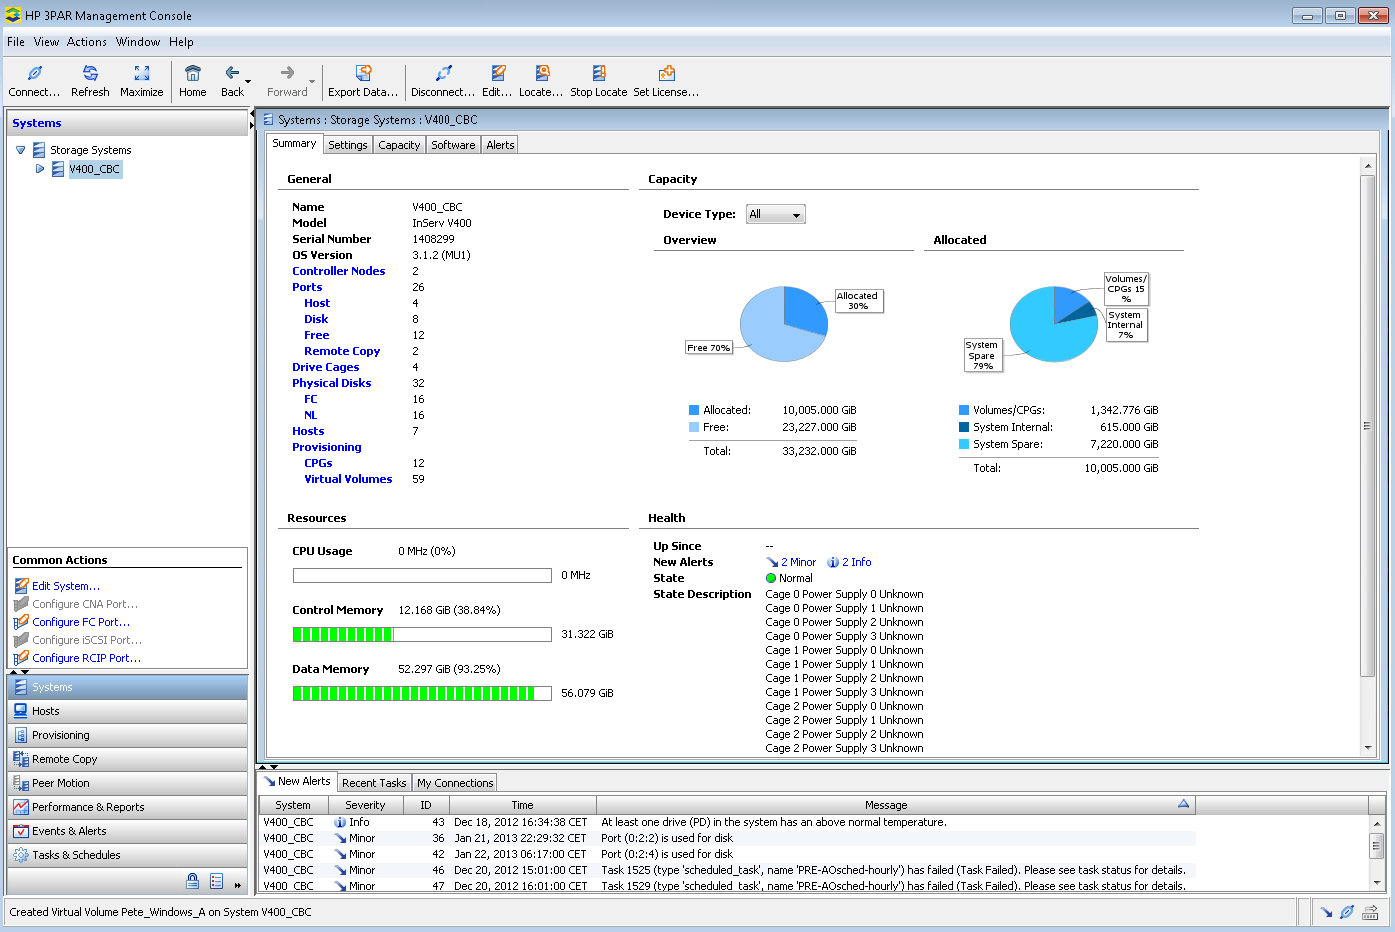Image resolution: width=1395 pixels, height=932 pixels.
Task: Click the Refresh toolbar icon
Action: [90, 73]
